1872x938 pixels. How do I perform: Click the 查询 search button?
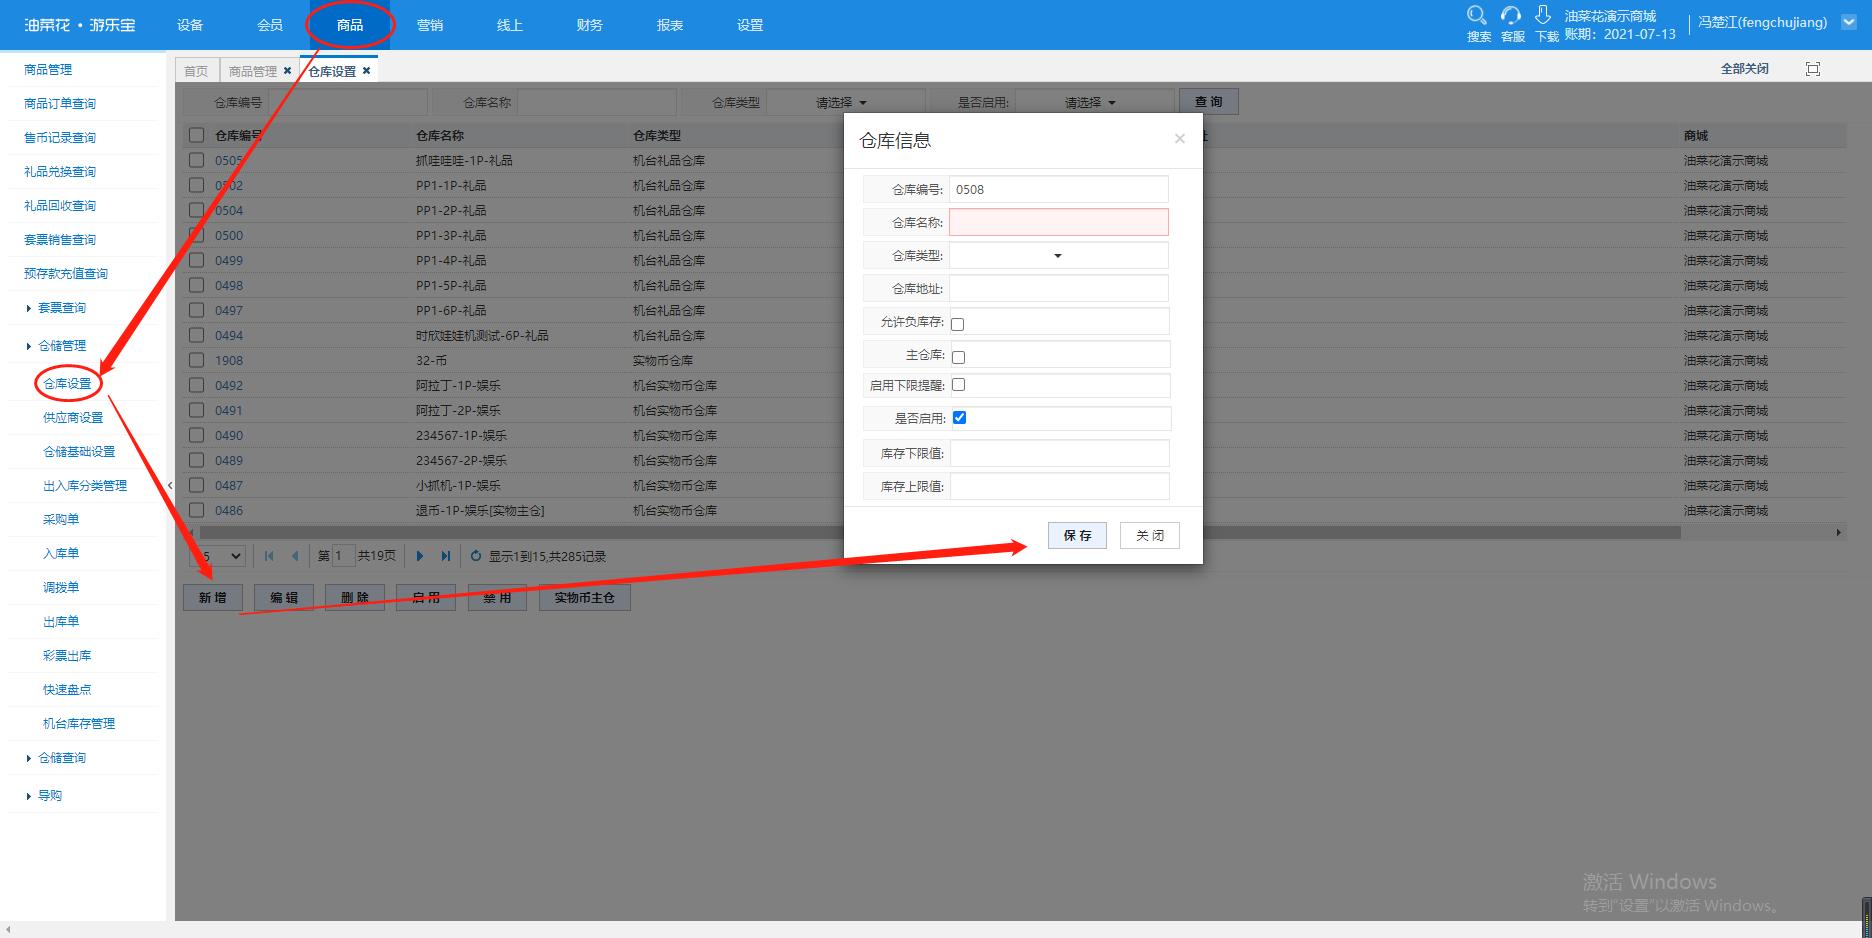(x=1208, y=102)
